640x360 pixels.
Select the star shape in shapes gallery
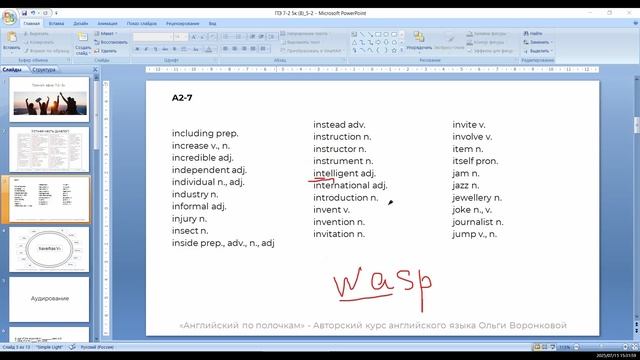click(394, 50)
